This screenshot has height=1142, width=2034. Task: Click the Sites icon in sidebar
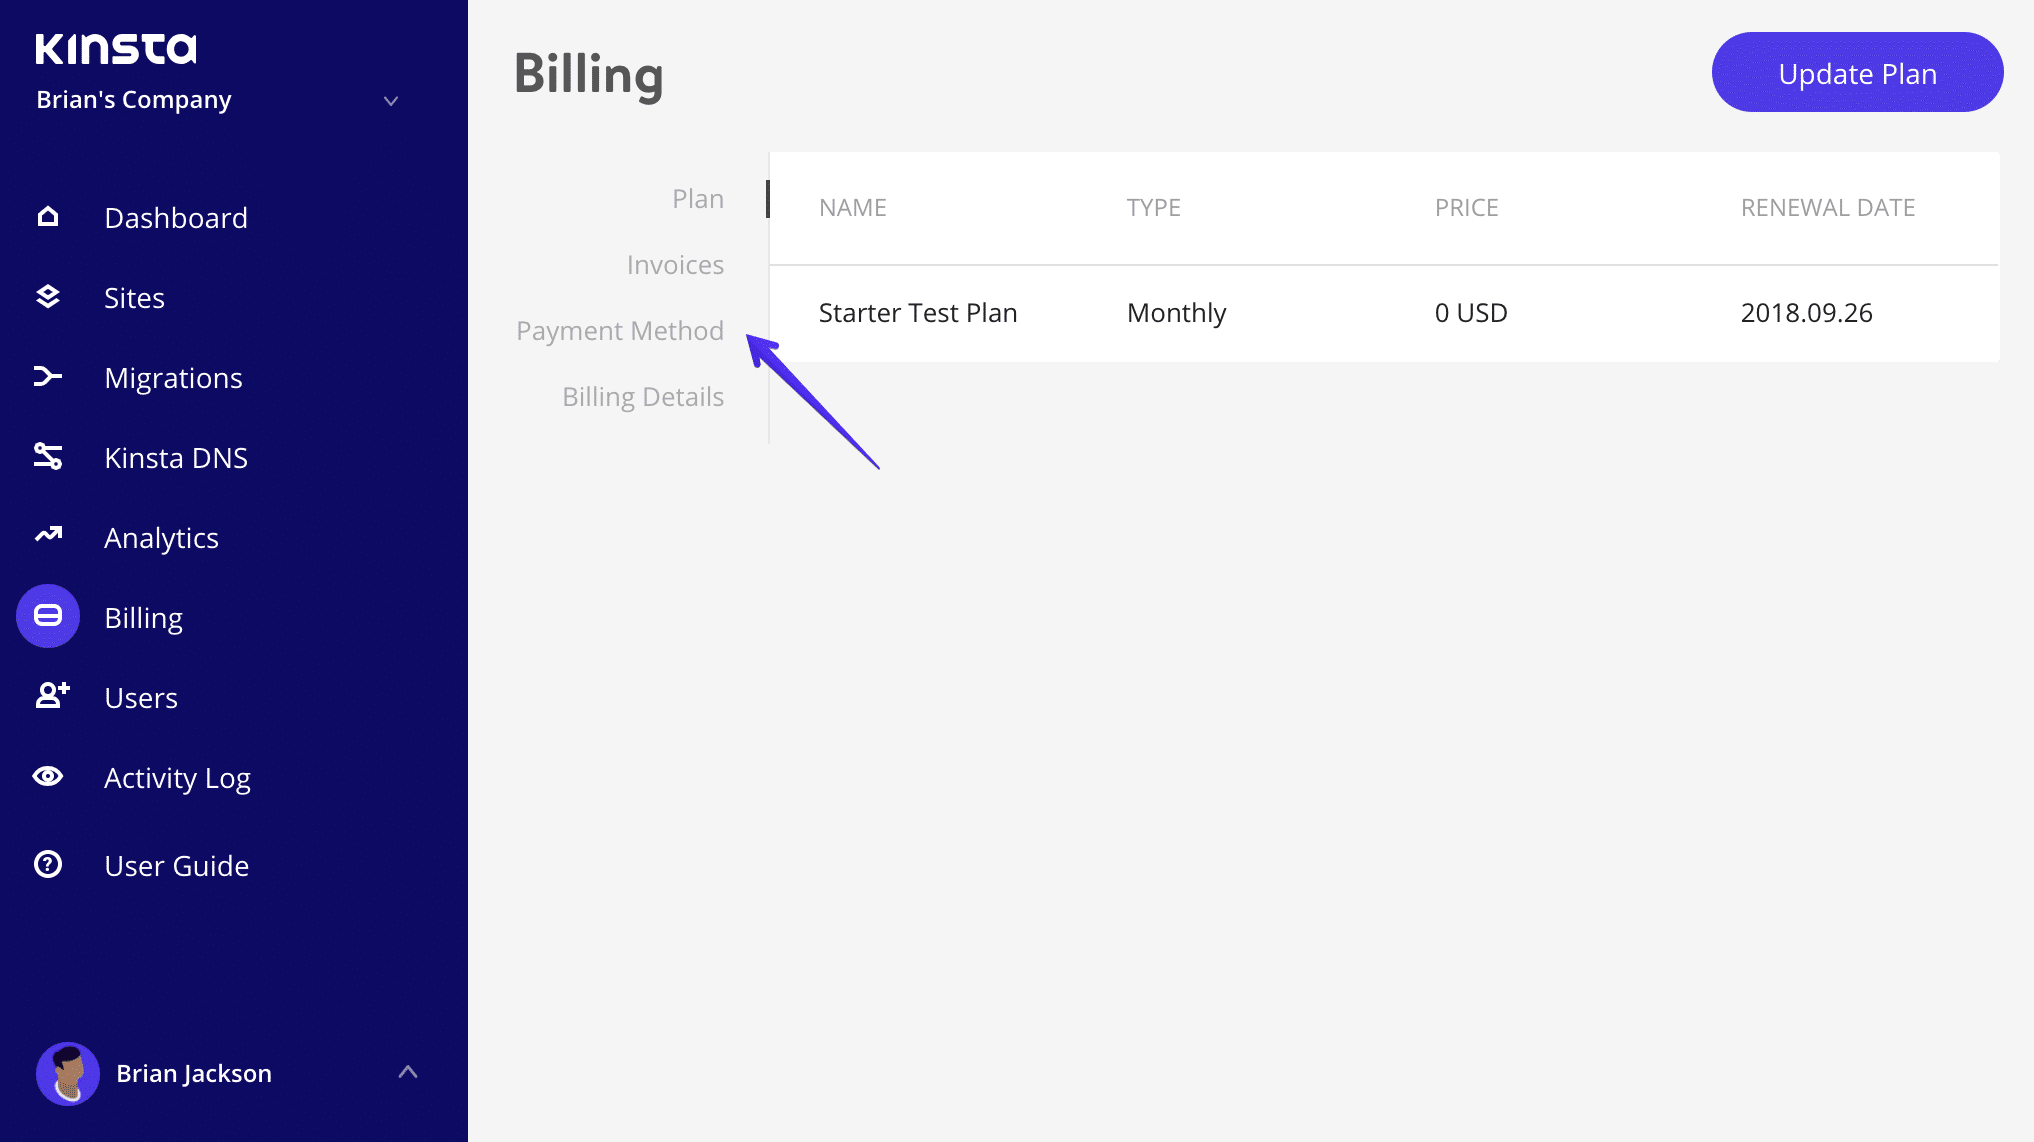[x=49, y=296]
